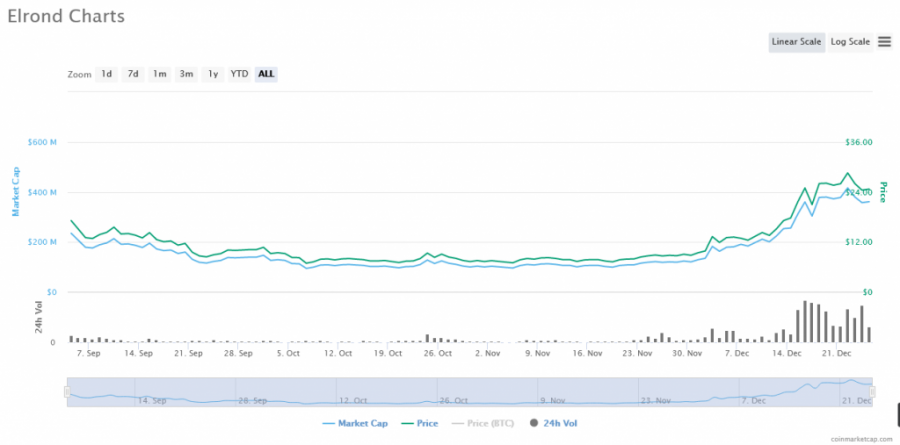This screenshot has width=900, height=445.
Task: Click the 9. Nov date axis label
Action: tap(538, 354)
